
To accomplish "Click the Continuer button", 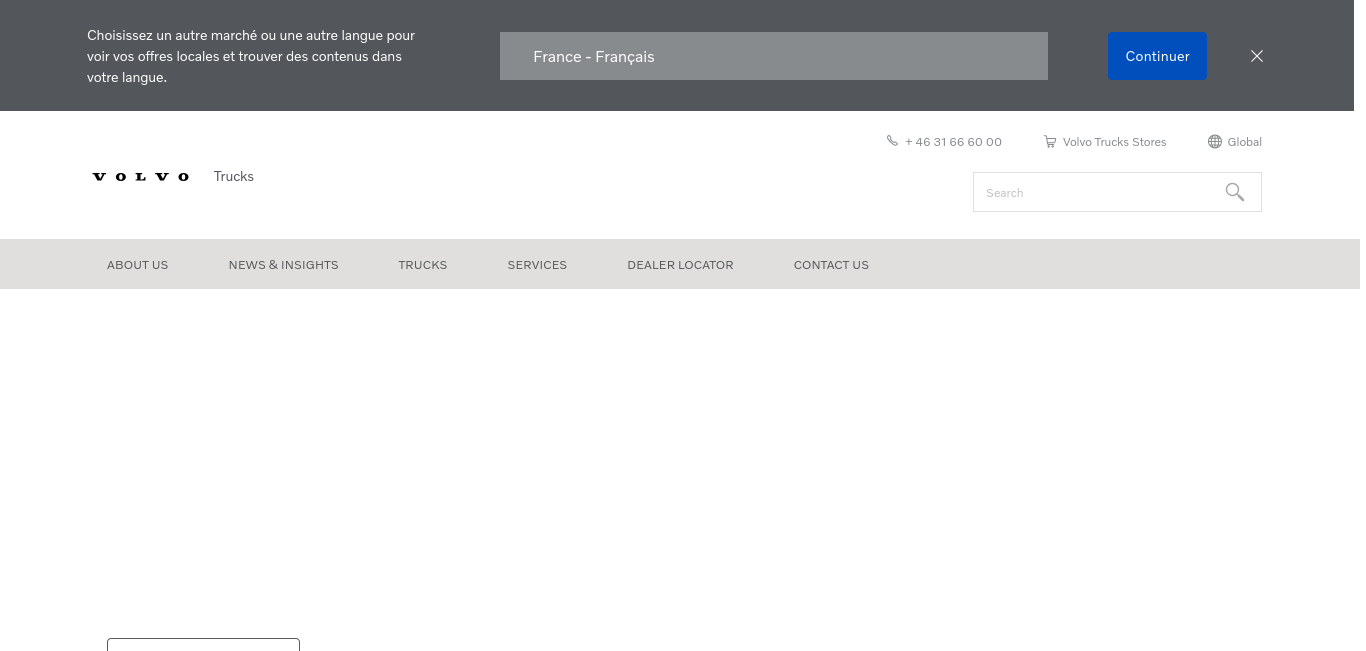I will click(1157, 56).
